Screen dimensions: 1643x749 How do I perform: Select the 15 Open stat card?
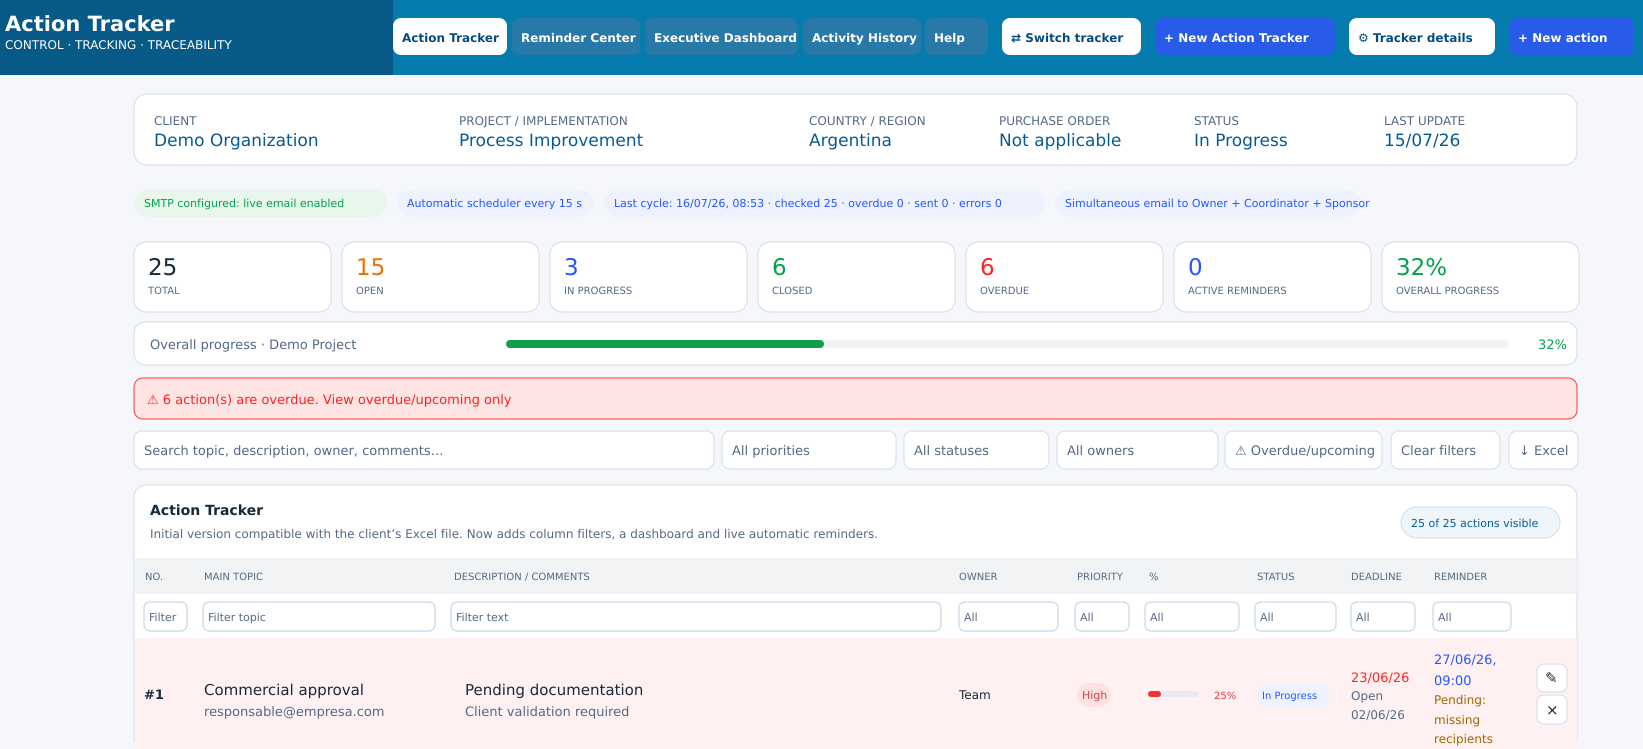coord(440,277)
